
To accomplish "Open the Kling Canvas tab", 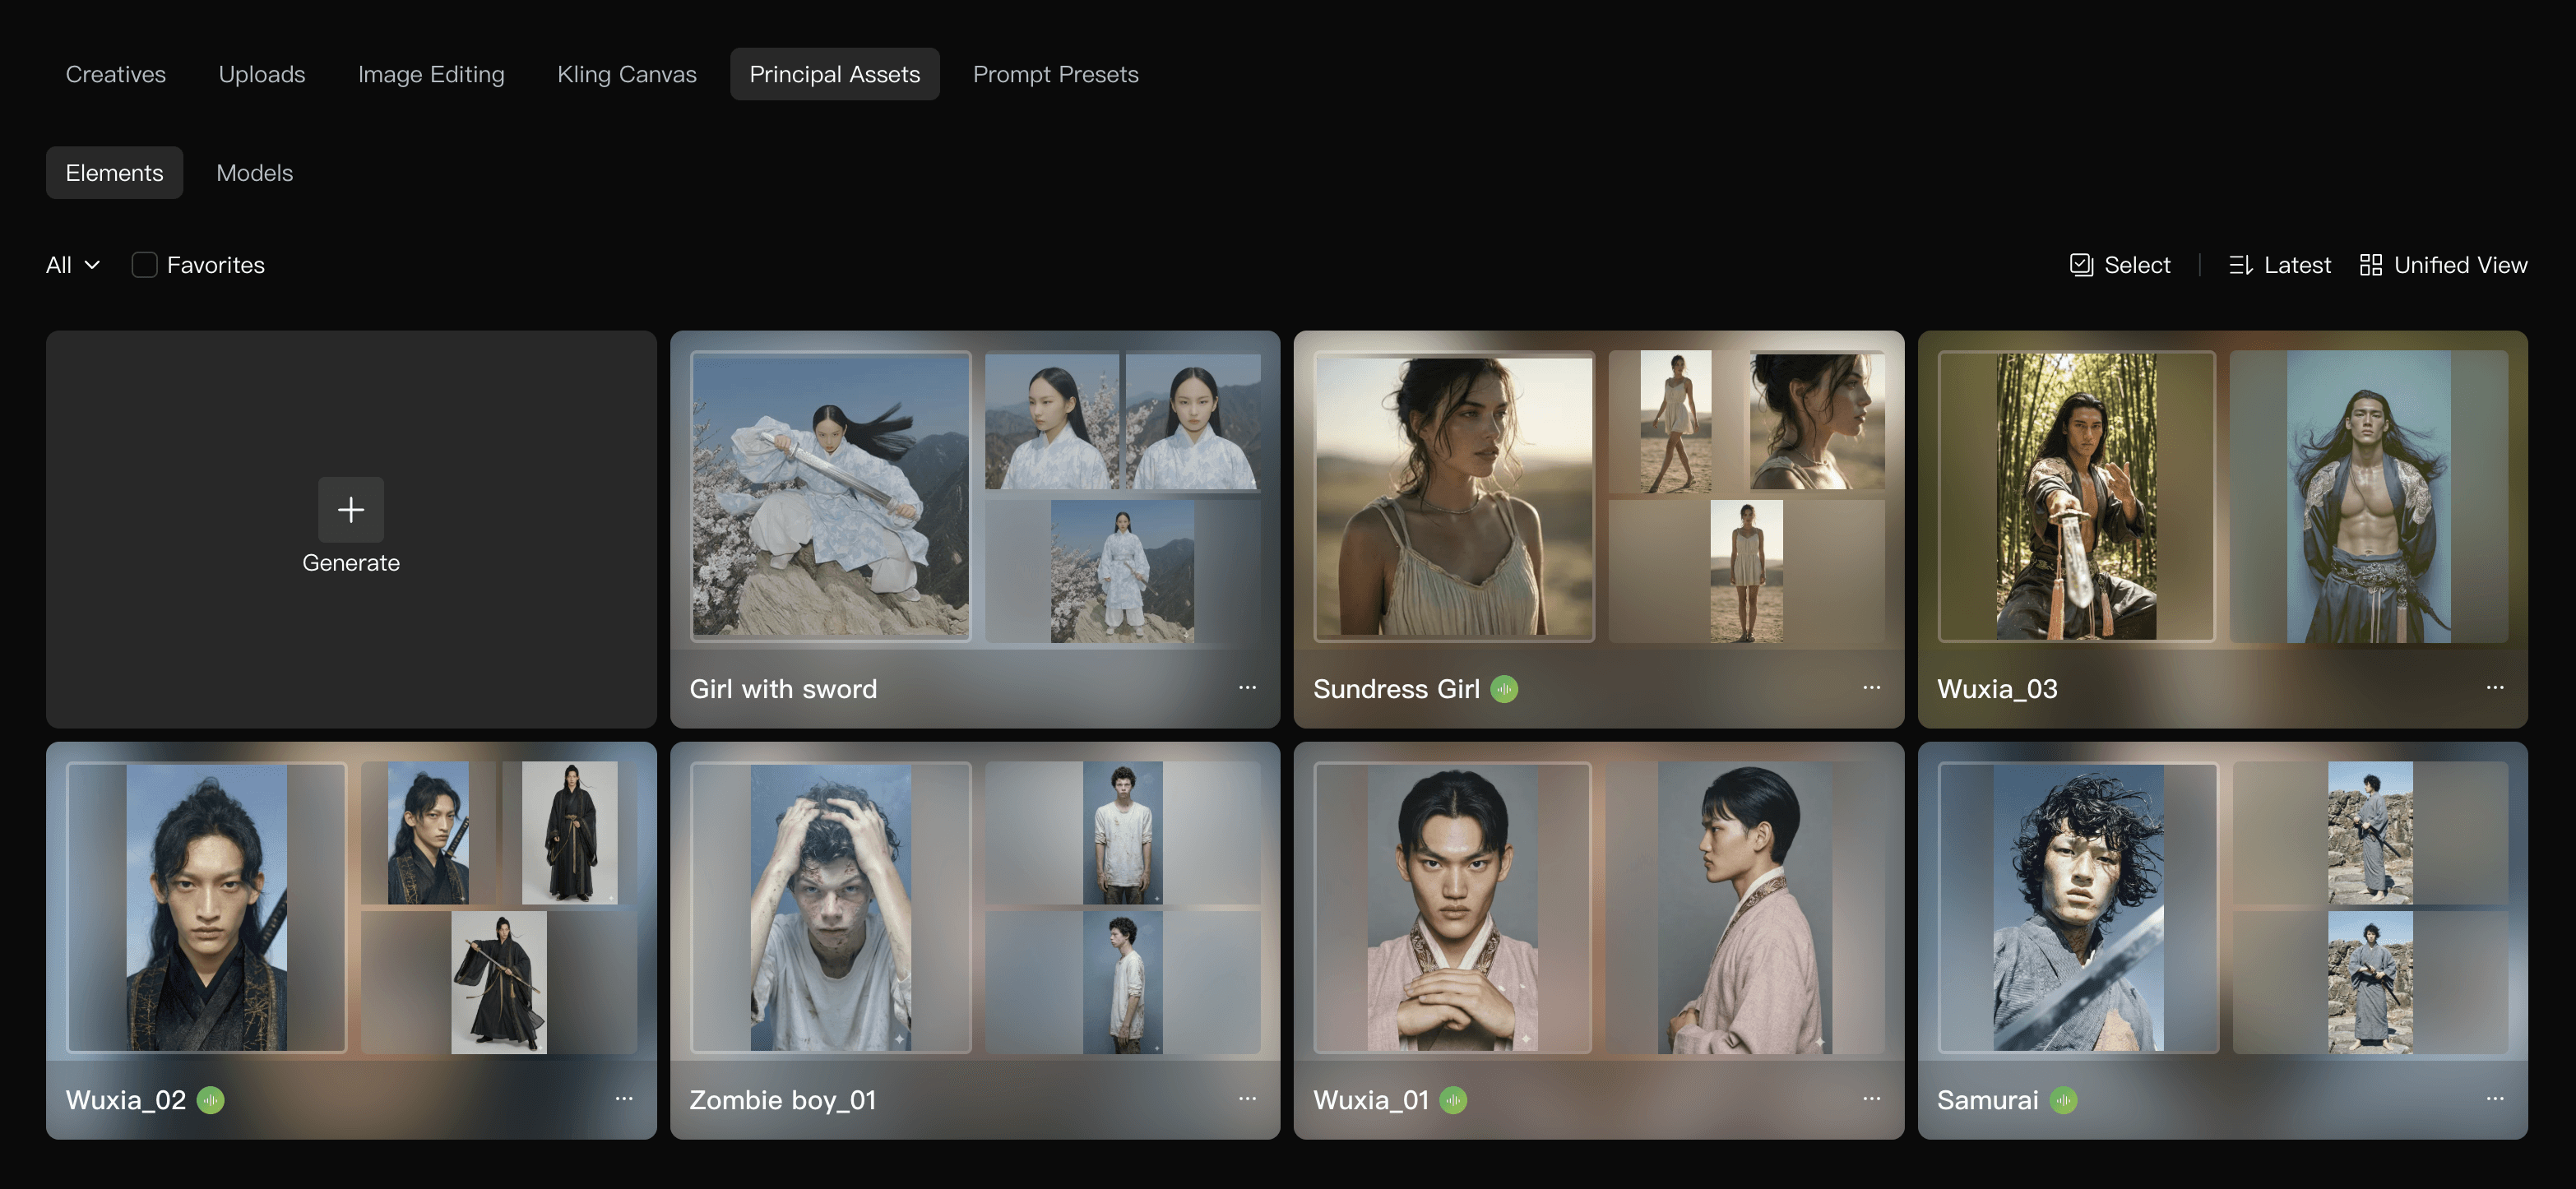I will (627, 74).
